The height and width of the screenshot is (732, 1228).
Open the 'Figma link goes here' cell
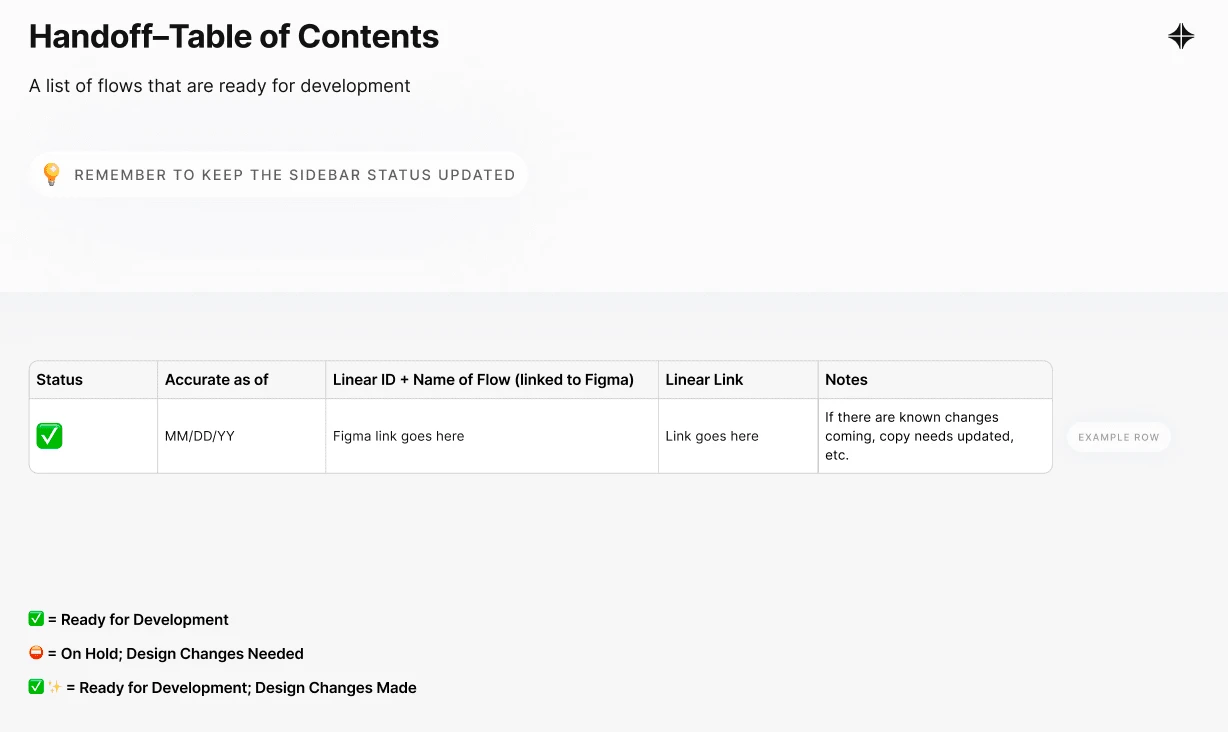tap(398, 436)
